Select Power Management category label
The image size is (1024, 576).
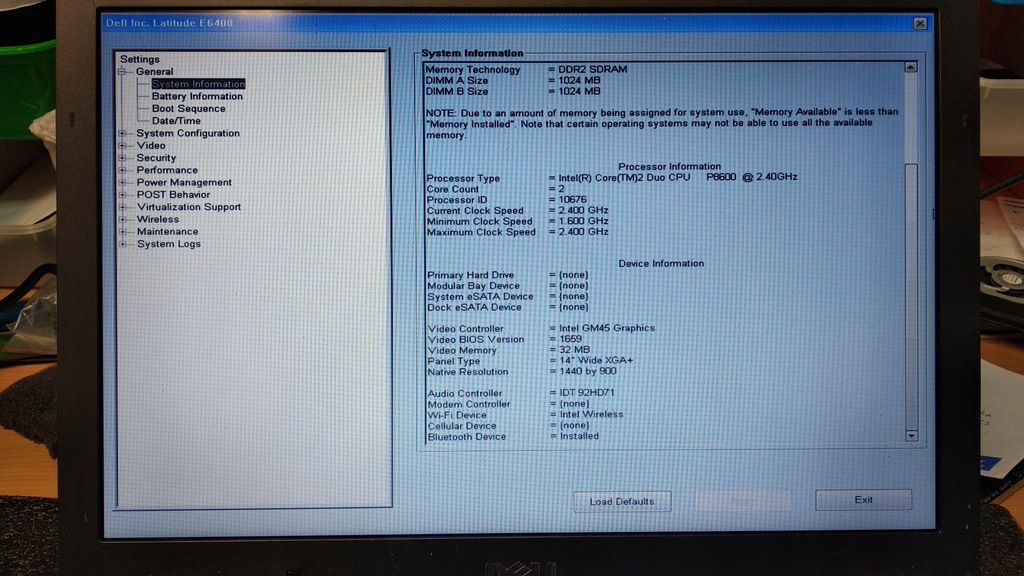coord(184,182)
